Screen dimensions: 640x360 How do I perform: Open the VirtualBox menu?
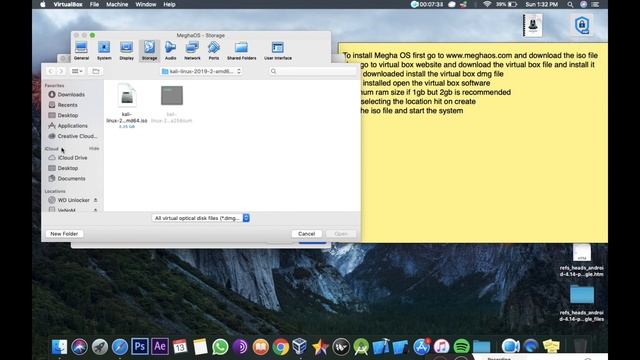click(68, 4)
